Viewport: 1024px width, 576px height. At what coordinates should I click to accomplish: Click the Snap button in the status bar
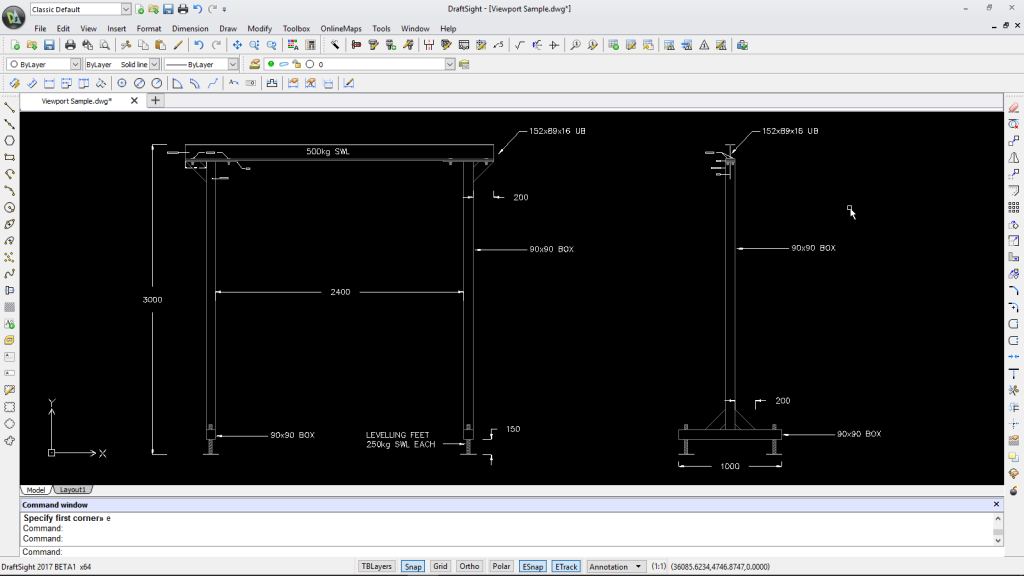pyautogui.click(x=412, y=566)
